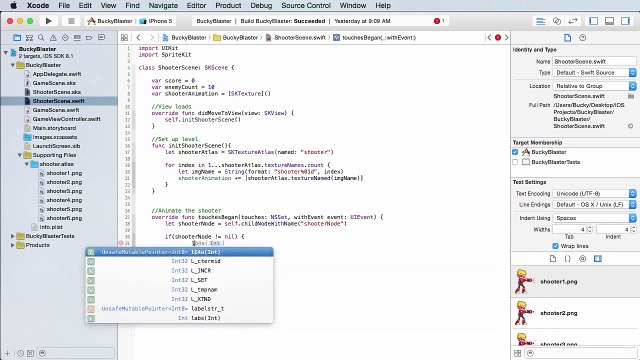
Task: Open the Source Control menu
Action: [x=306, y=5]
